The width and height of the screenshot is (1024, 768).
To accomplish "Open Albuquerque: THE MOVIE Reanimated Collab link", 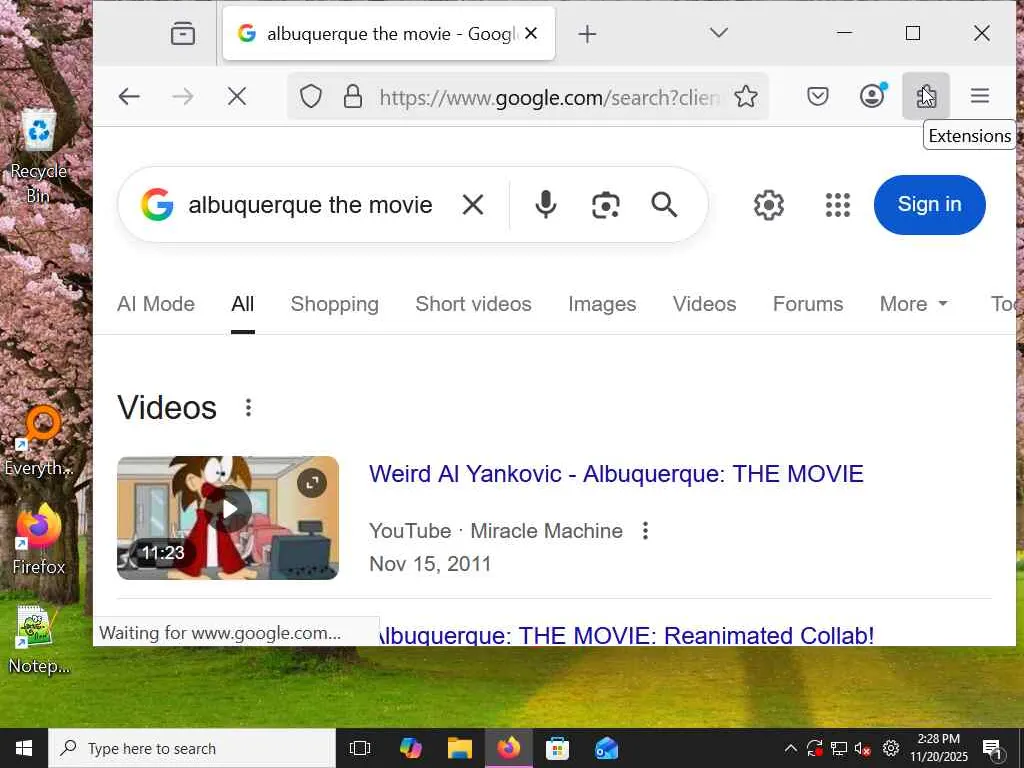I will (x=626, y=635).
